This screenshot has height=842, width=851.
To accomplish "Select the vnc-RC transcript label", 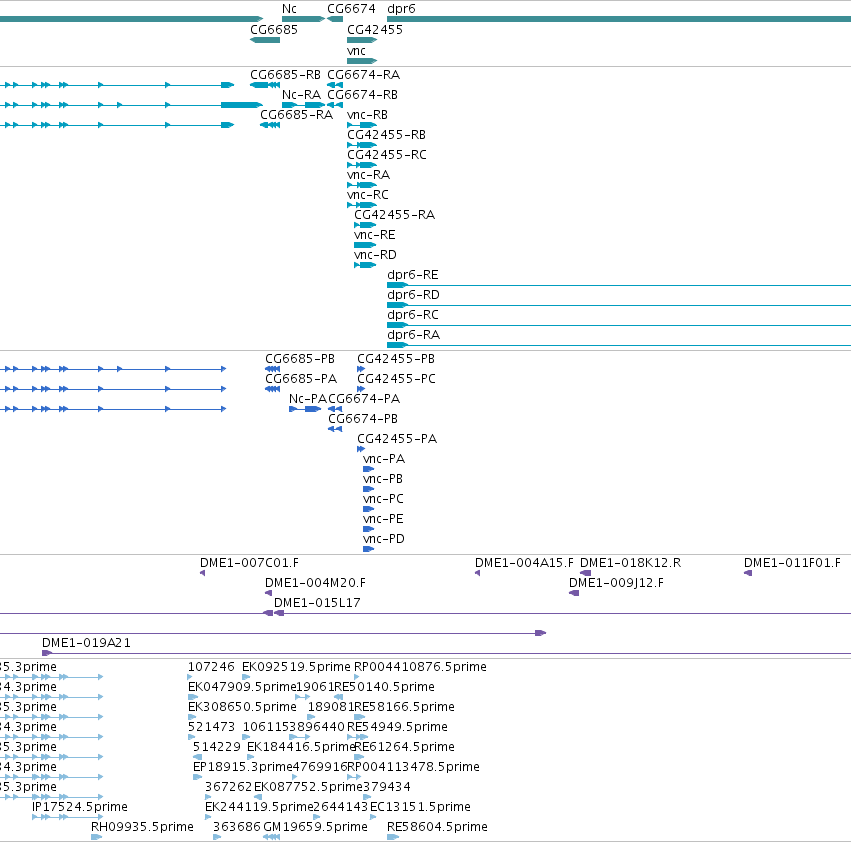I will pos(368,194).
